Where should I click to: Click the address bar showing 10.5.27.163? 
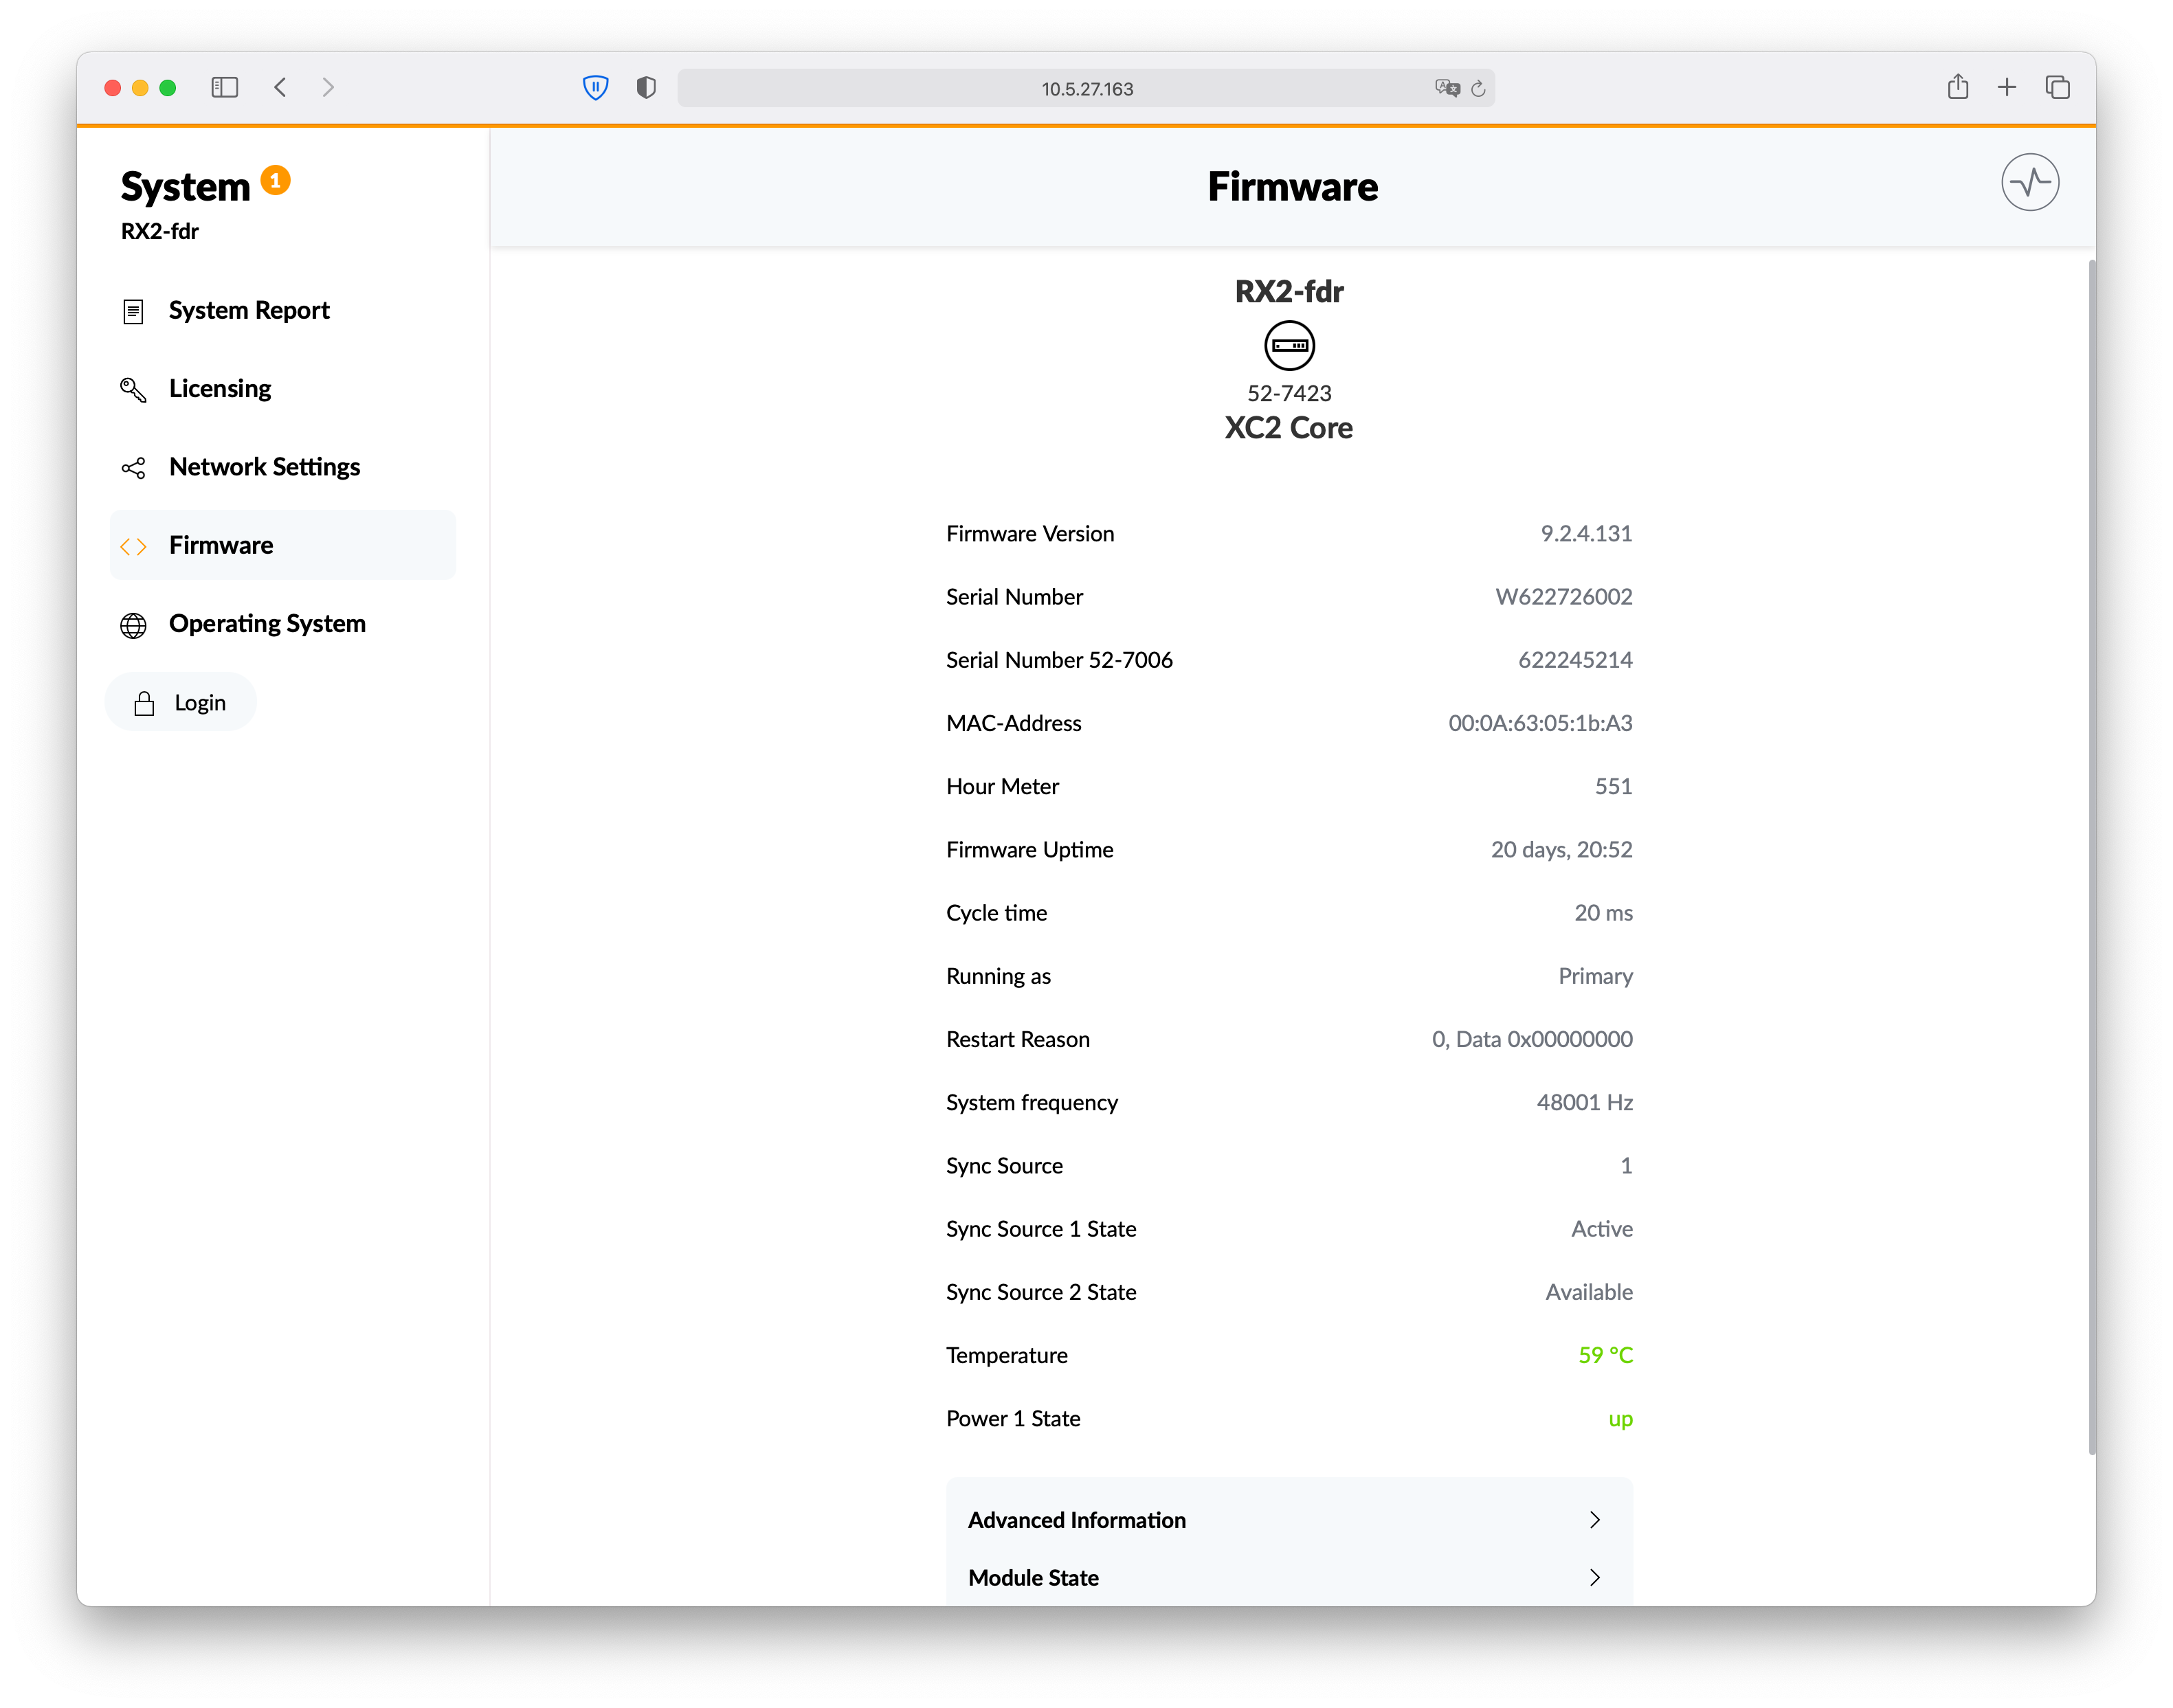click(1086, 88)
